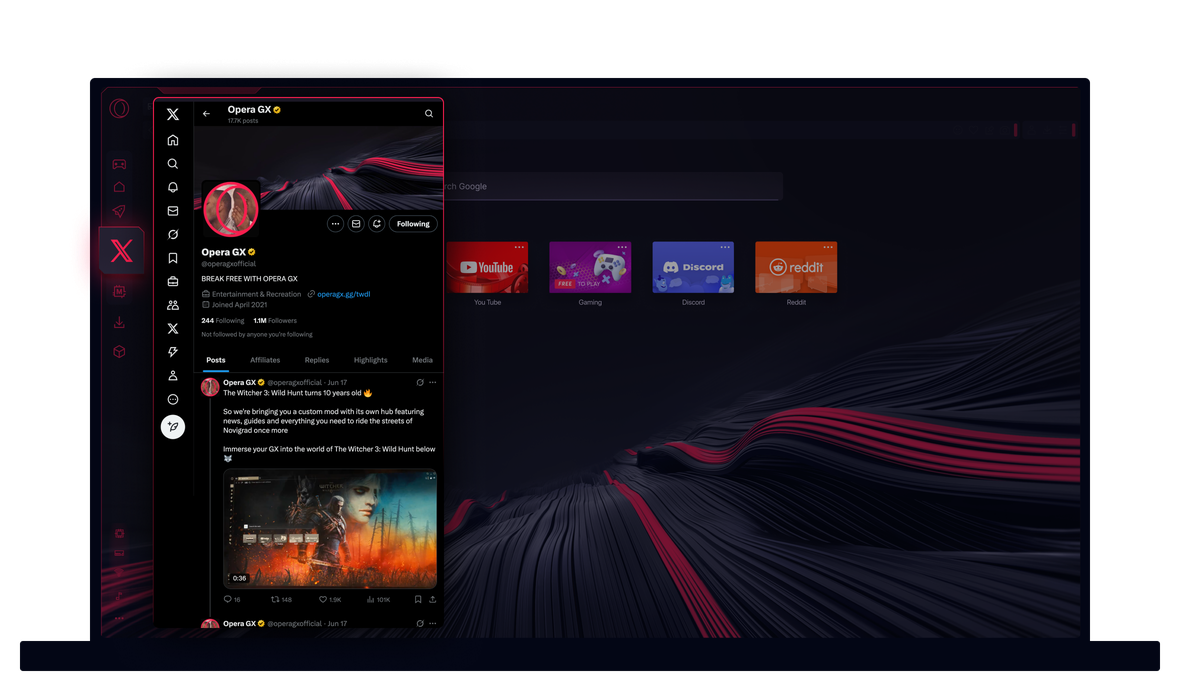This screenshot has height=682, width=1180.
Task: View analytics showing 101K views
Action: [x=379, y=600]
